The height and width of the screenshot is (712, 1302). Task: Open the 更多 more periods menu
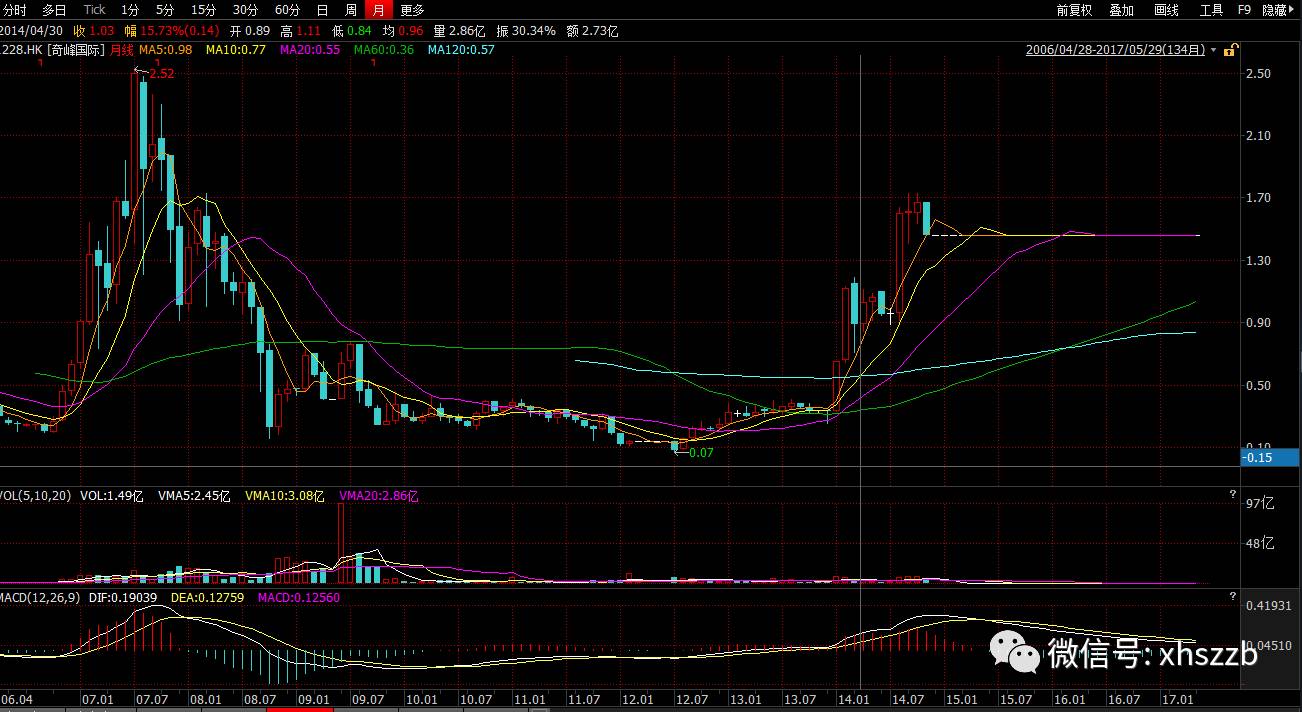tap(412, 10)
